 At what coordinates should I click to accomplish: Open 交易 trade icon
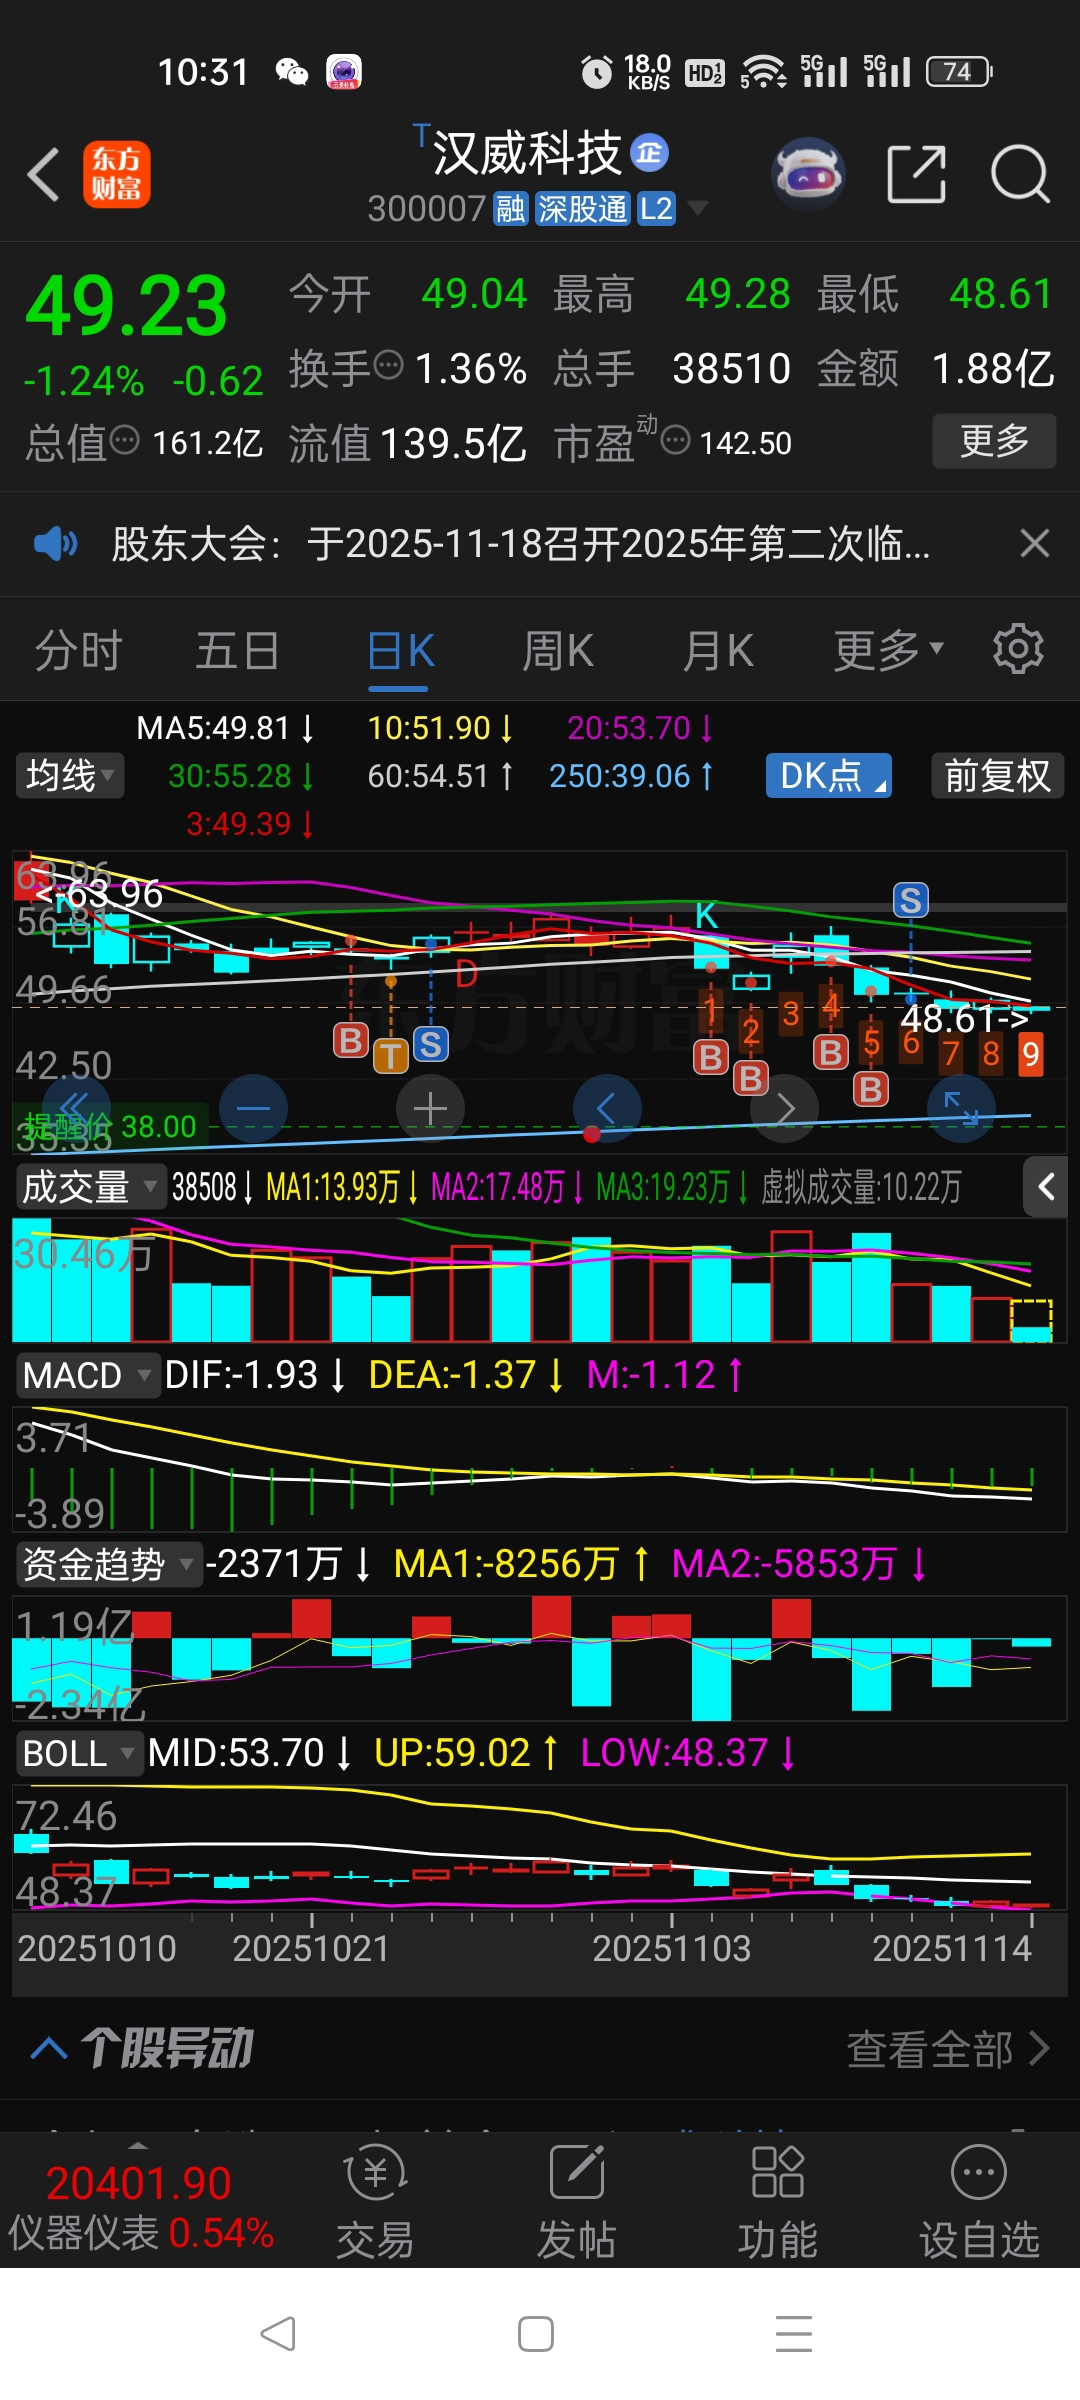tap(375, 2203)
